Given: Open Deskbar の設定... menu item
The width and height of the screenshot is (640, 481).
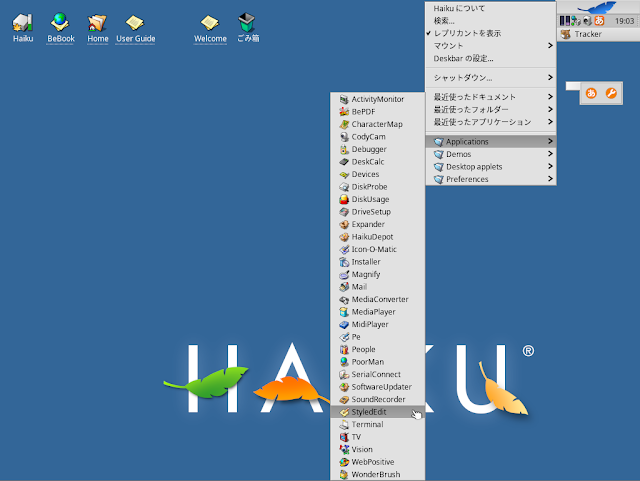Looking at the screenshot, I should tap(491, 58).
